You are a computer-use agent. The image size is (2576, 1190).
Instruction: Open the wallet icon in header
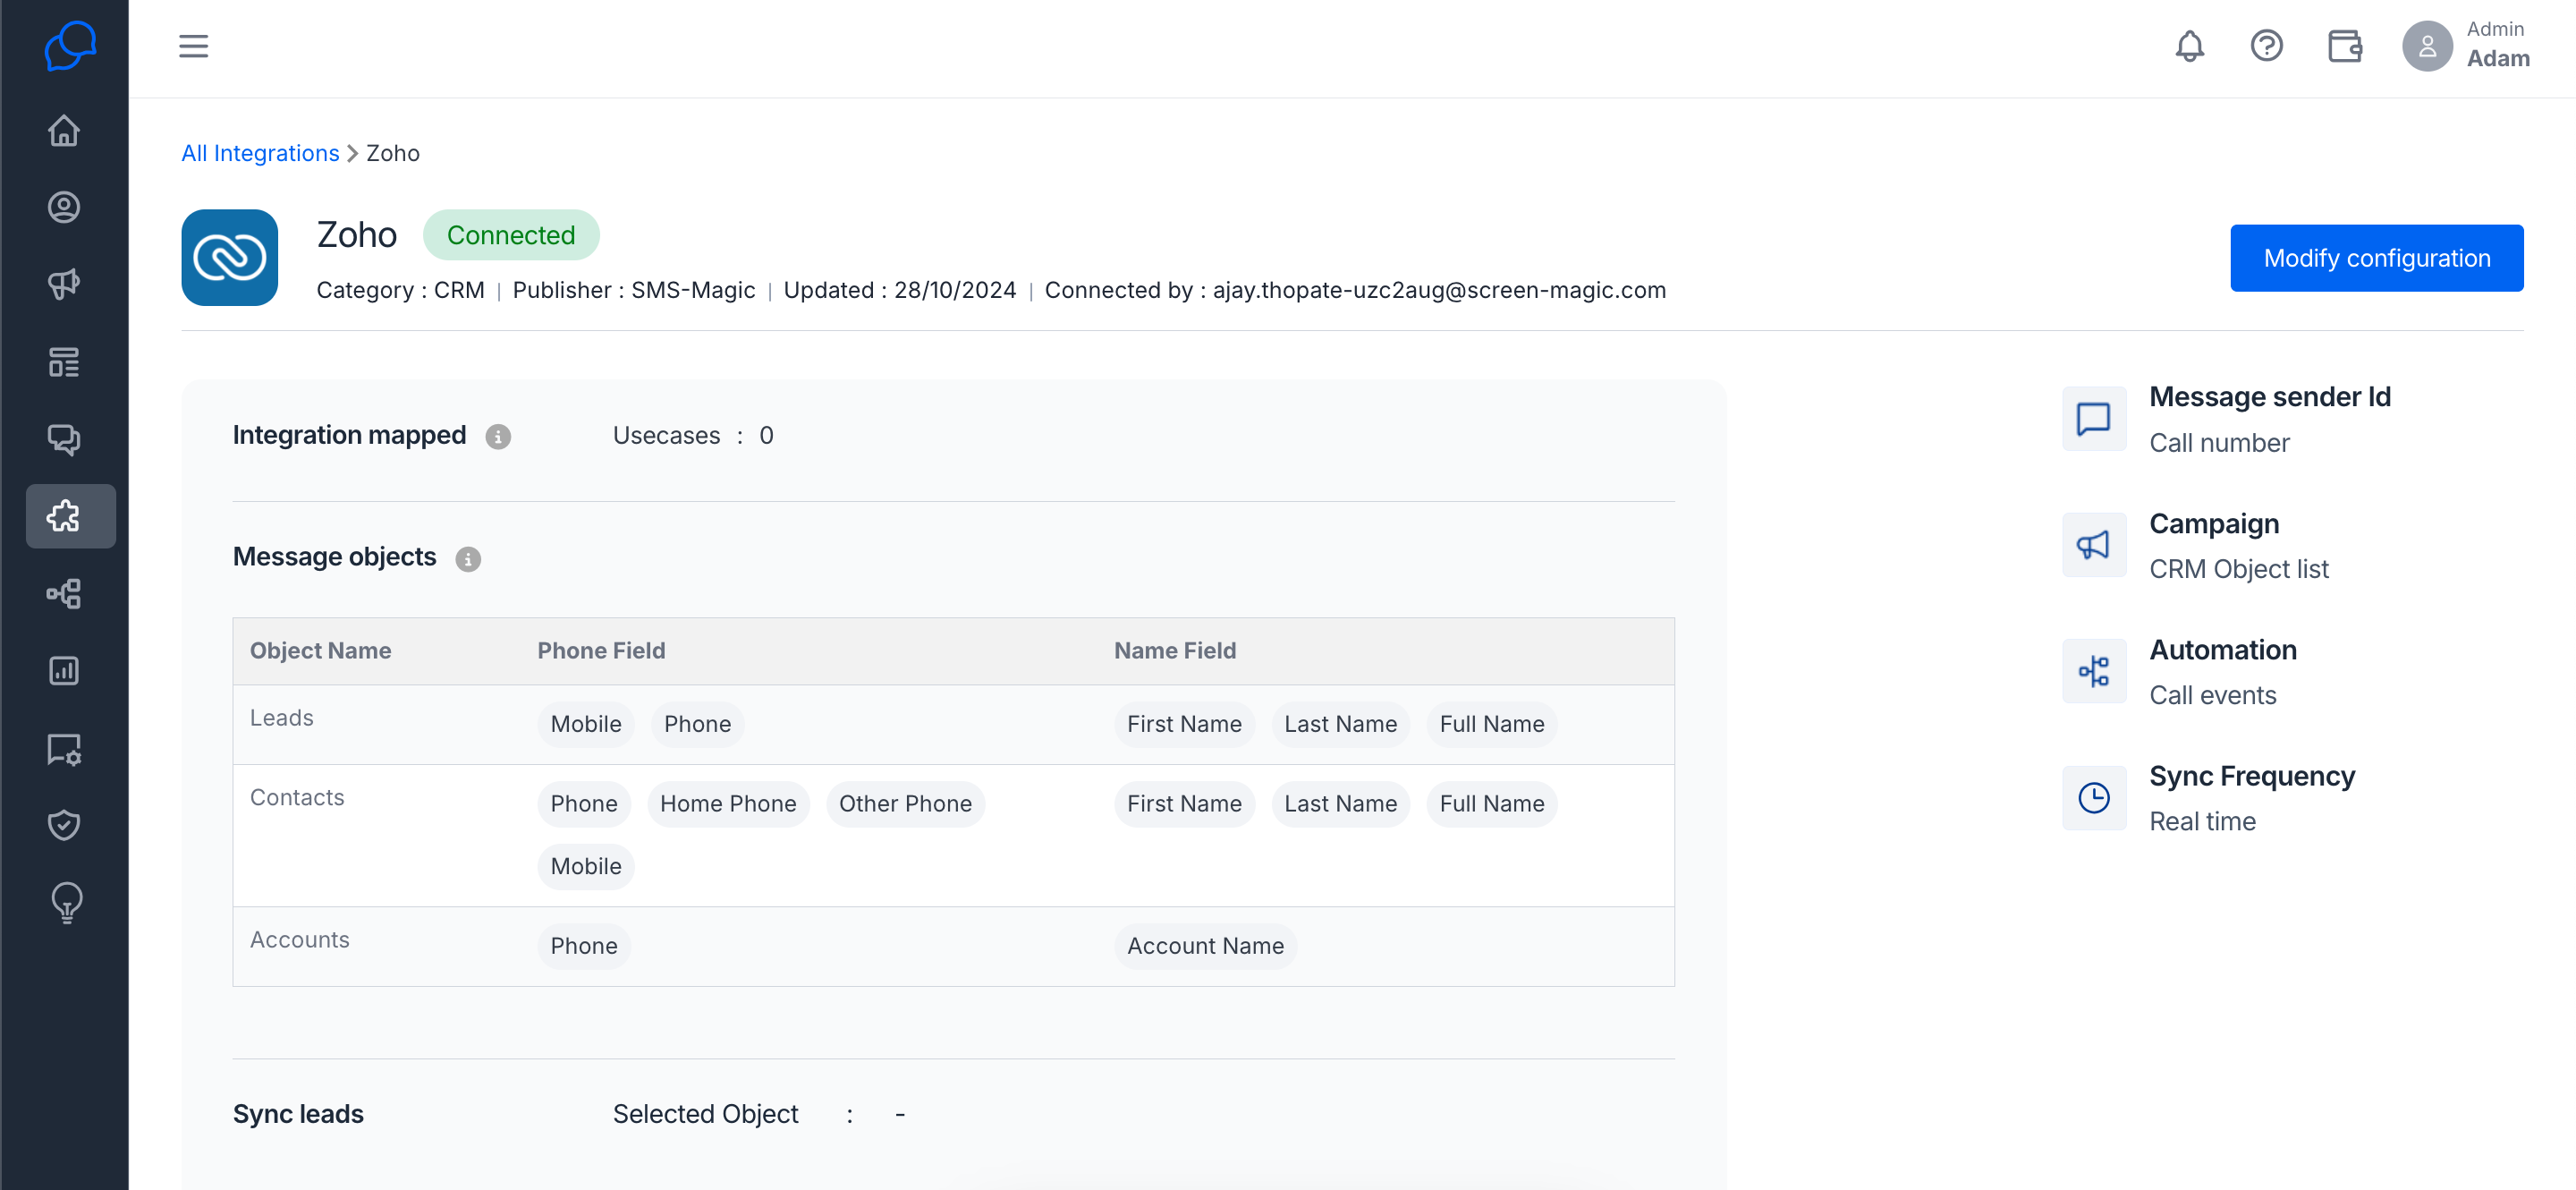point(2344,46)
